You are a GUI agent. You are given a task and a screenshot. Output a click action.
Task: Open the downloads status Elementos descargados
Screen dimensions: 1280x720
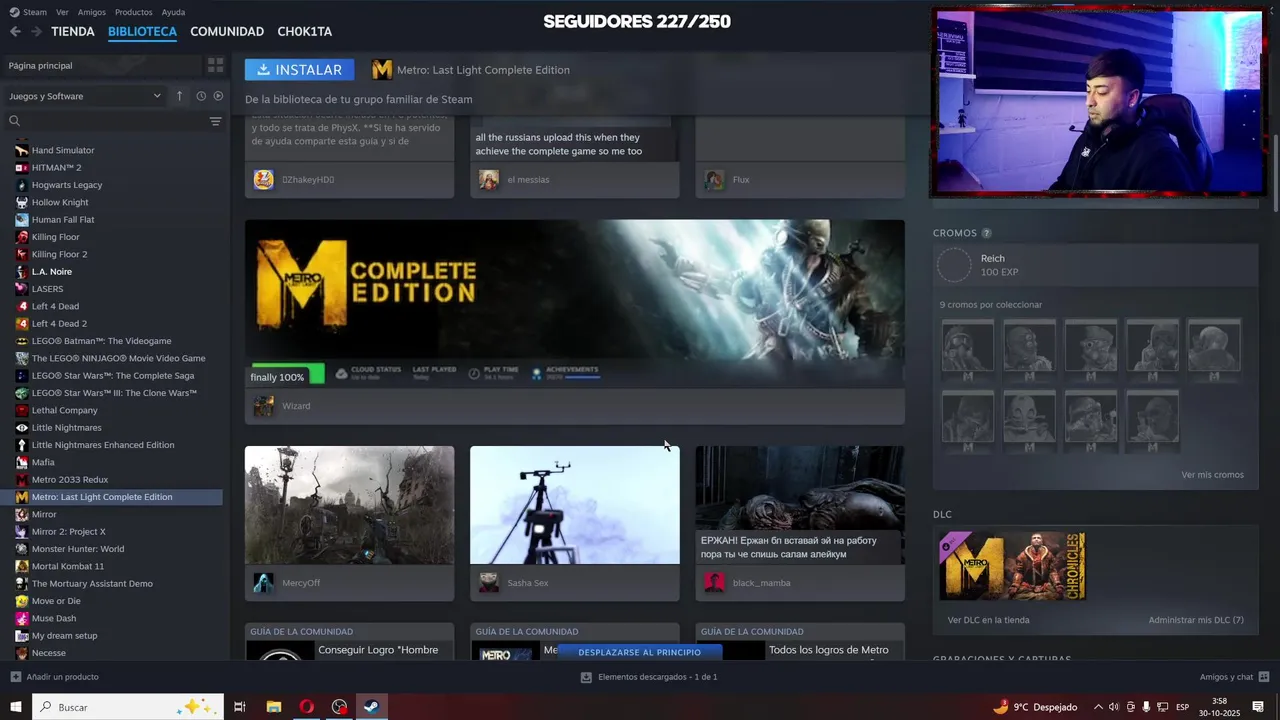point(649,677)
